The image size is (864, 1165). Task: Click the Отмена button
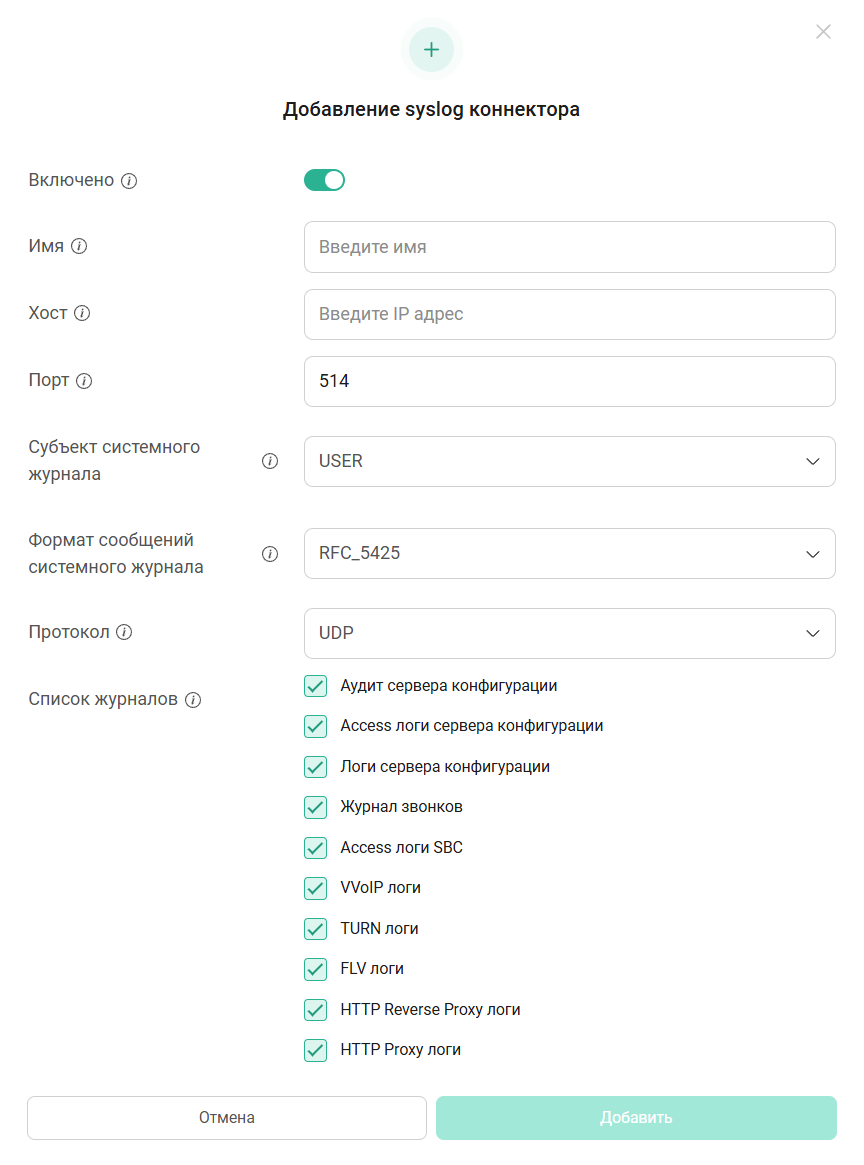point(226,1117)
